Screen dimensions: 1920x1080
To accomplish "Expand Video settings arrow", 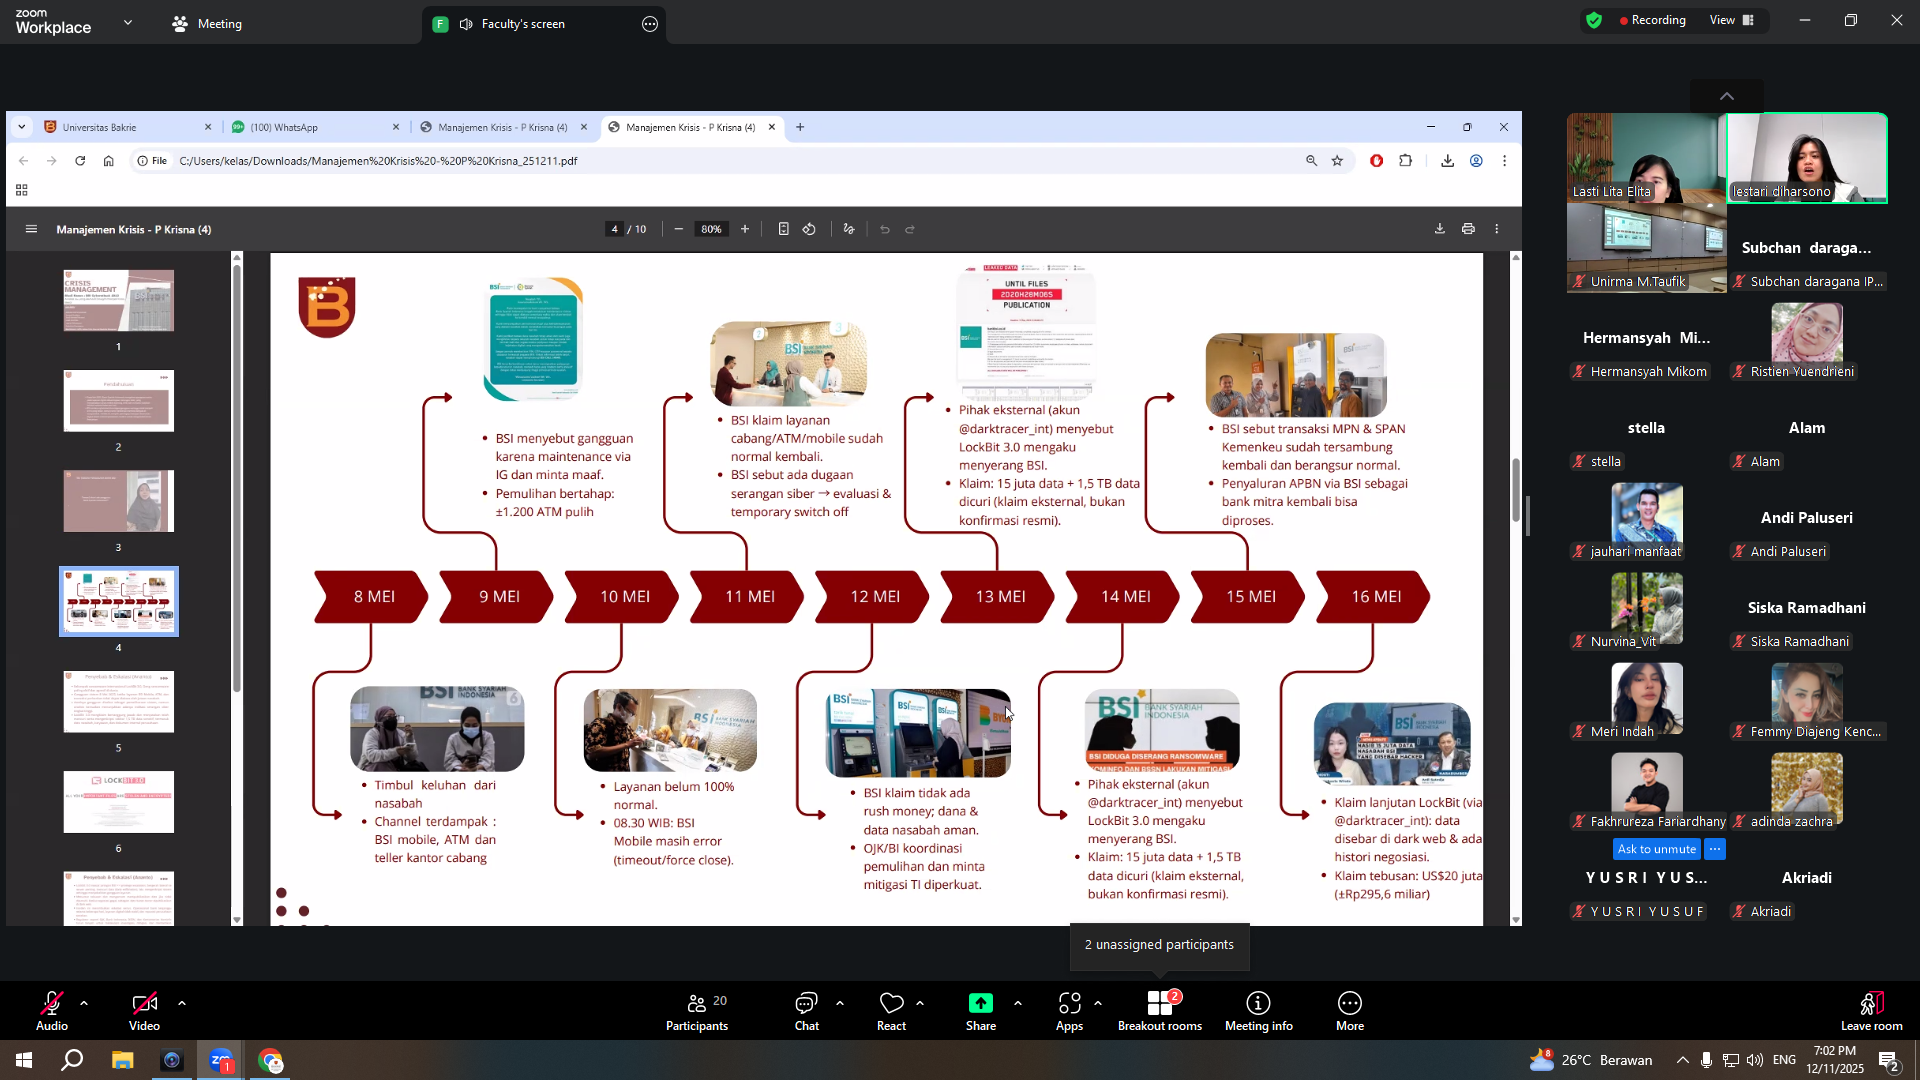I will (x=182, y=1003).
